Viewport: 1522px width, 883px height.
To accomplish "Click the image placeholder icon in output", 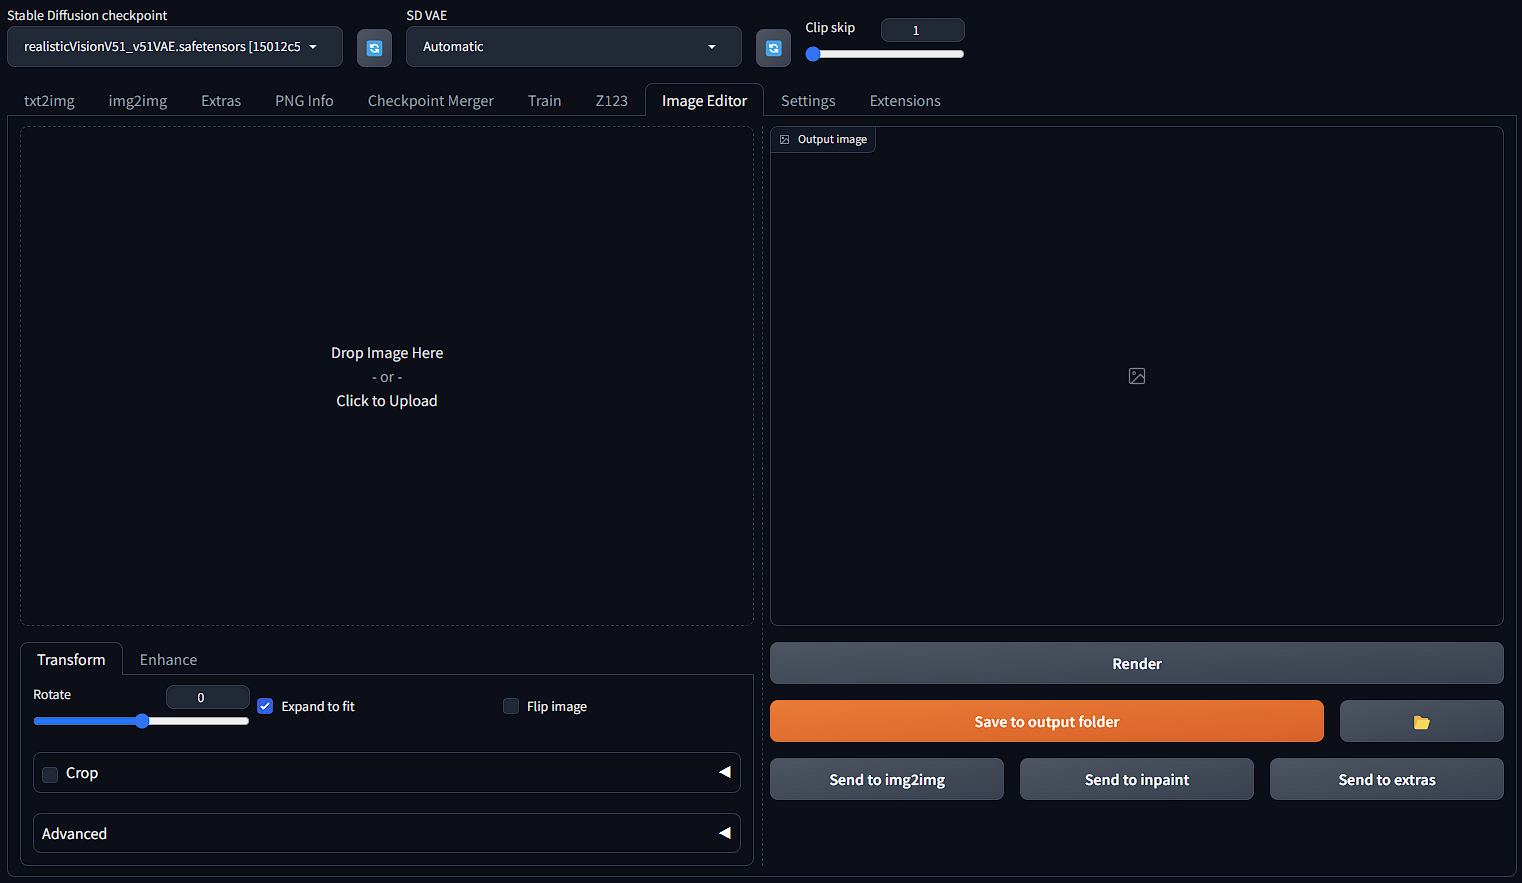I will click(x=1137, y=376).
